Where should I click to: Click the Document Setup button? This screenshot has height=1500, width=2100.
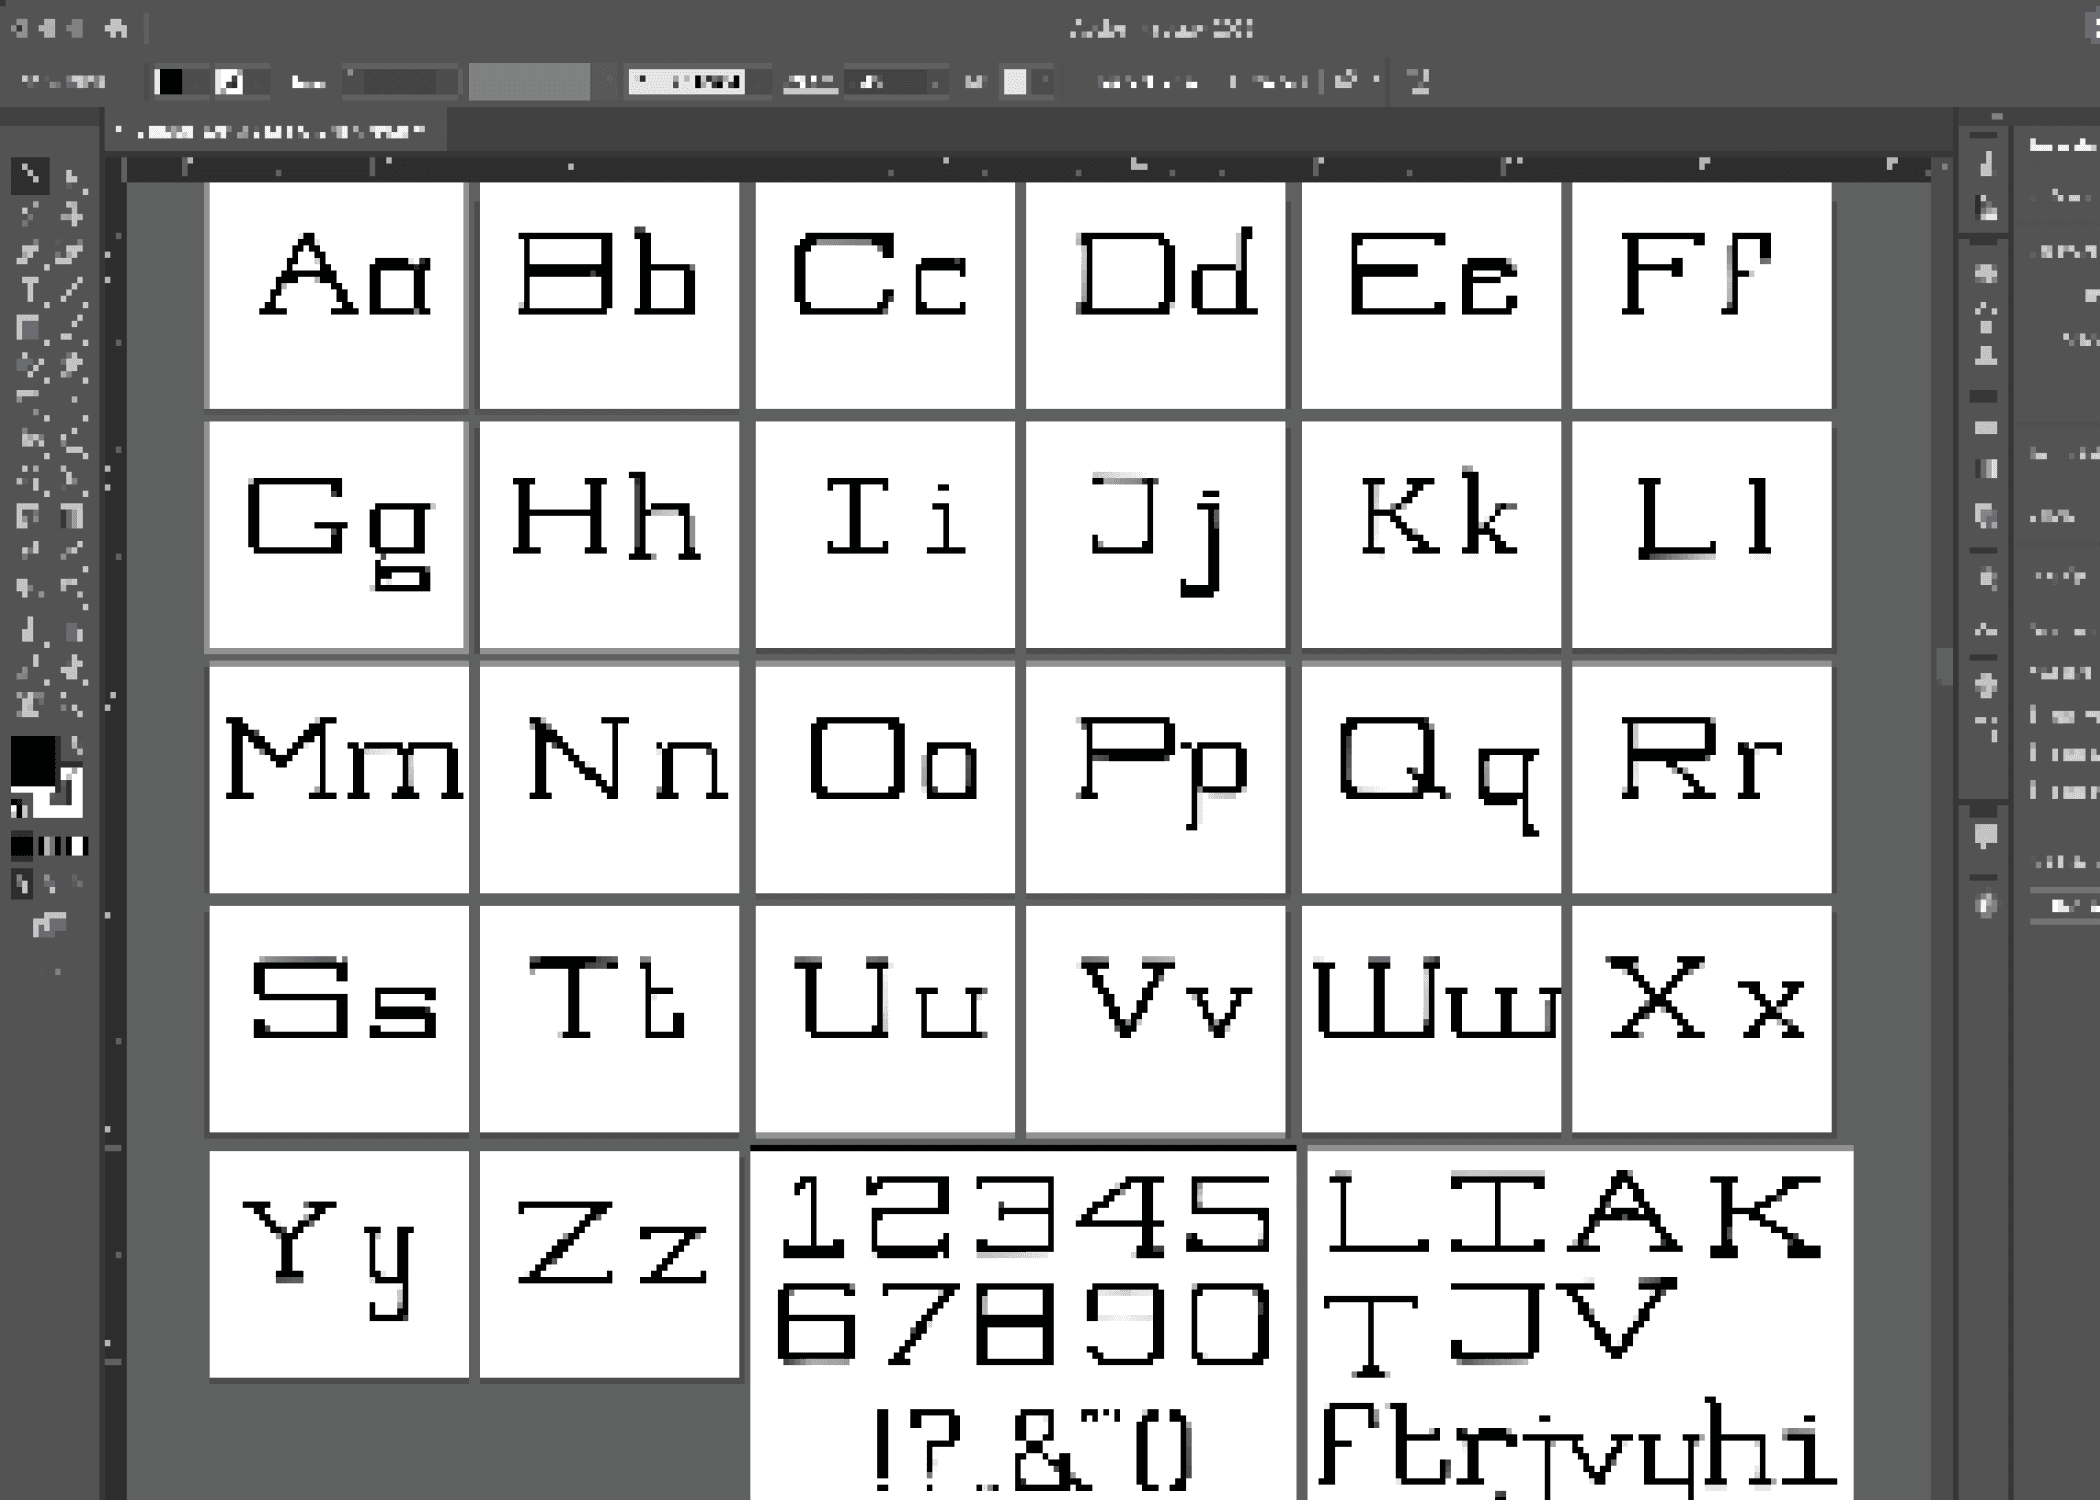click(1146, 82)
